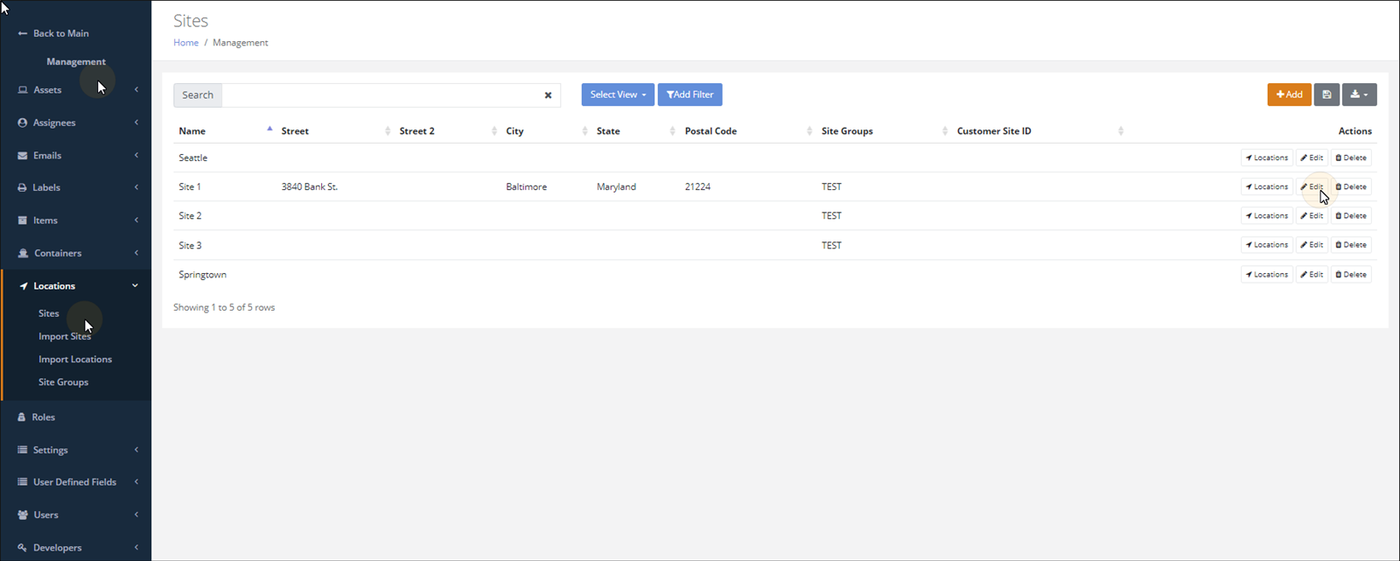Image resolution: width=1400 pixels, height=561 pixels.
Task: Click the Items list icon
Action: 23,220
